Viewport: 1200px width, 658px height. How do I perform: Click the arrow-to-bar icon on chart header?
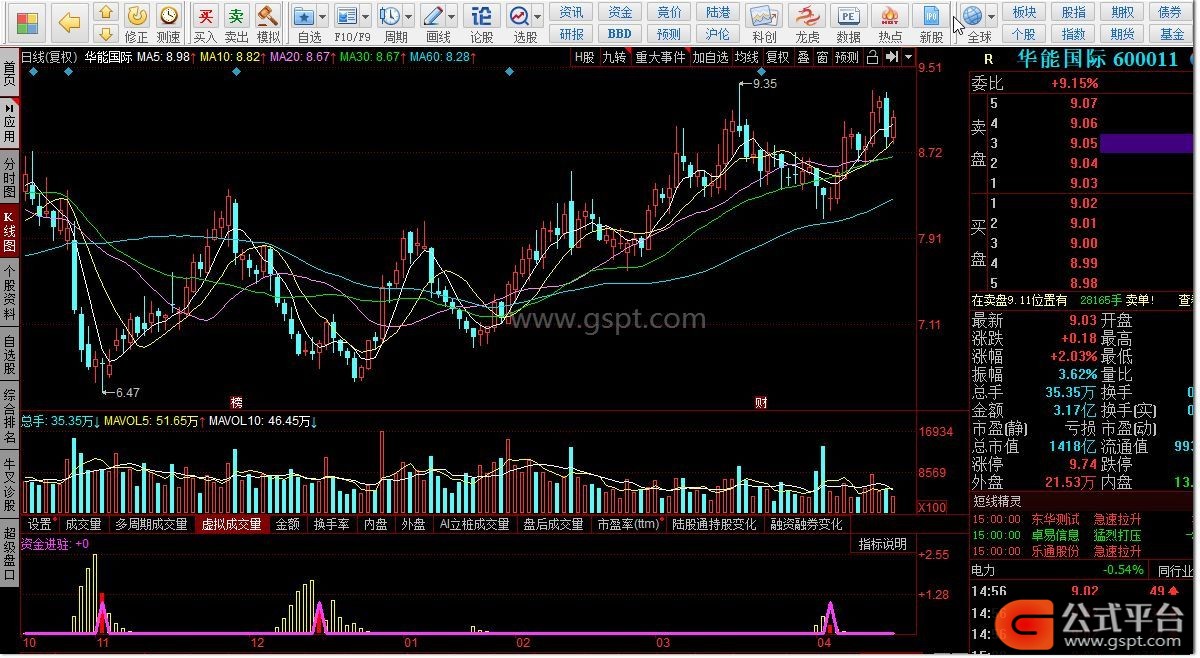892,58
